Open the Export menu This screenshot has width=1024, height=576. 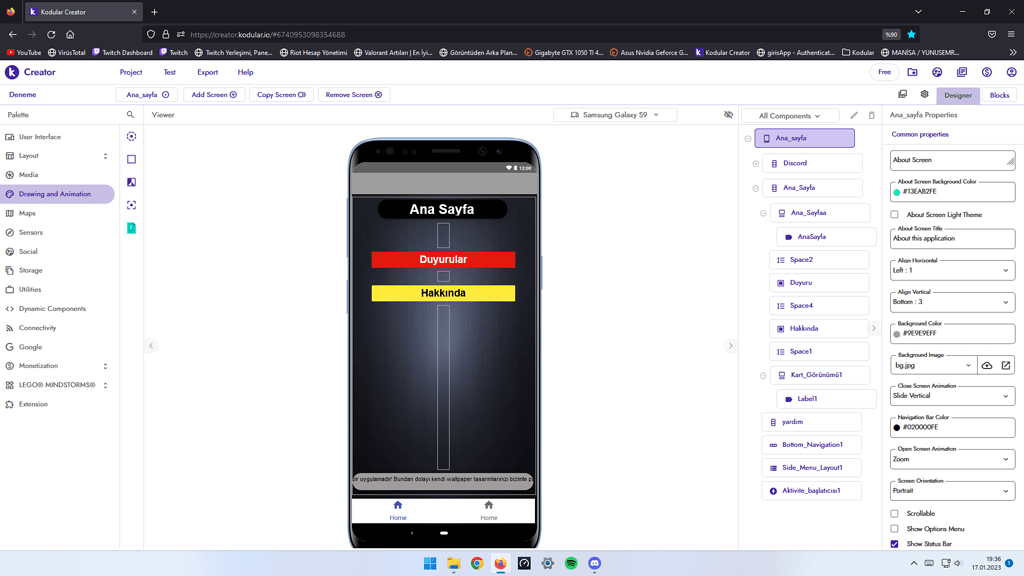(207, 72)
